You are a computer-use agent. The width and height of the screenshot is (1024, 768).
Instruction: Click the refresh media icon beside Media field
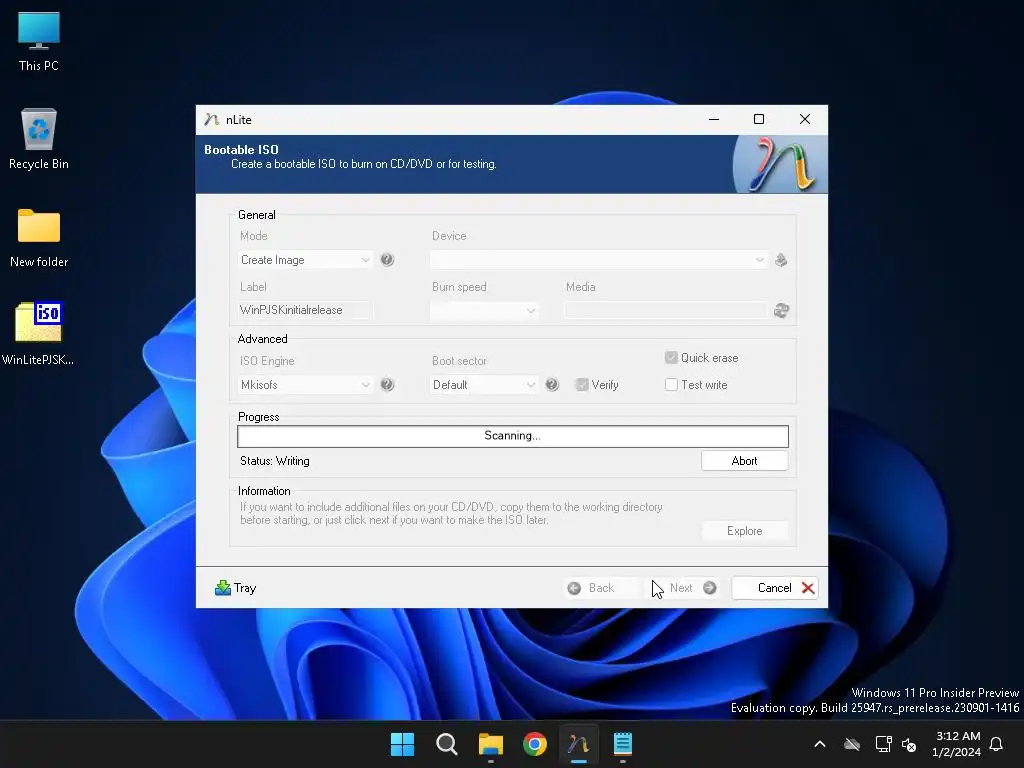point(781,310)
